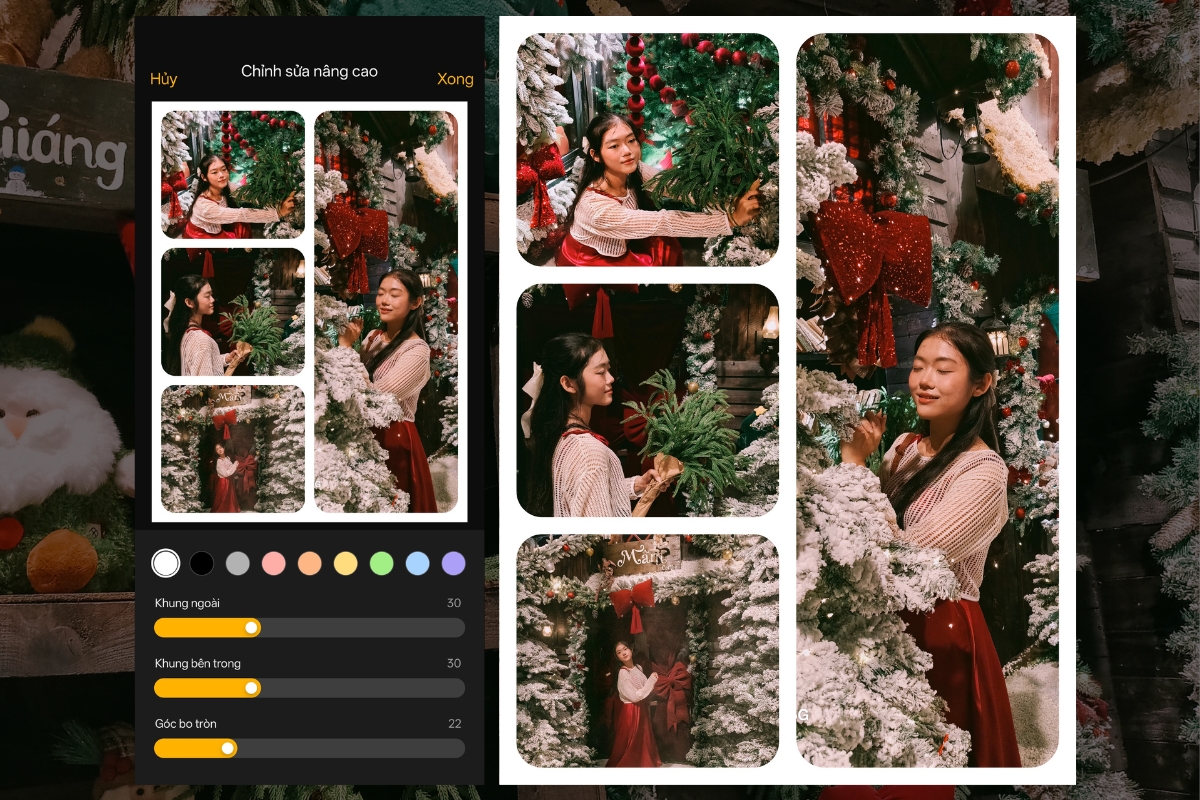Select the black frame color
This screenshot has height=800, width=1200.
click(x=202, y=563)
